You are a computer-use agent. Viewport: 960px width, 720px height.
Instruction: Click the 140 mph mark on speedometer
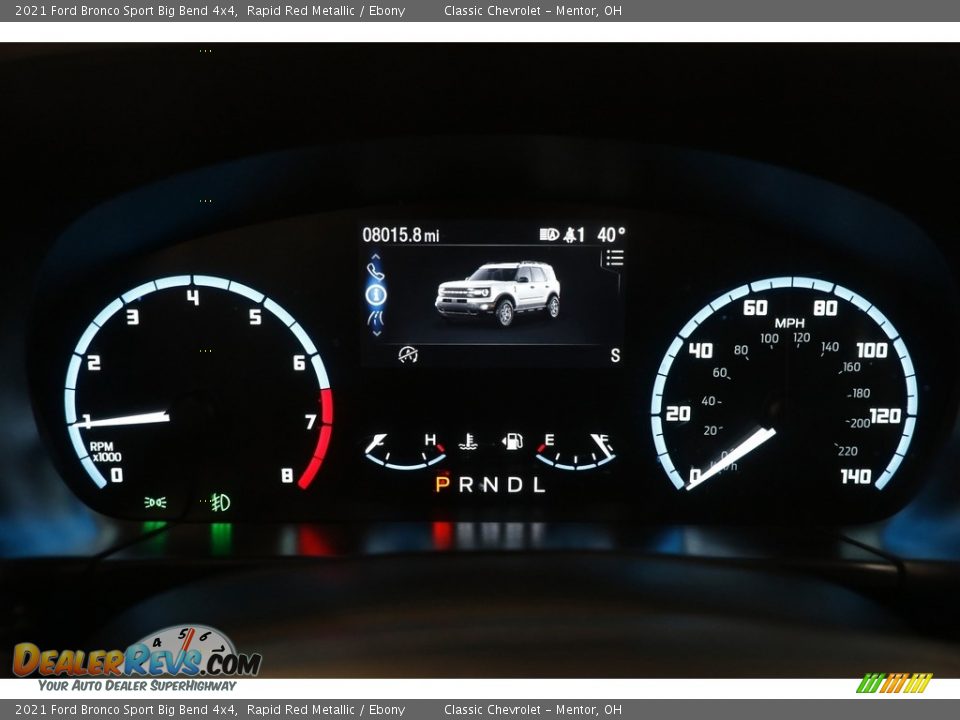point(856,476)
